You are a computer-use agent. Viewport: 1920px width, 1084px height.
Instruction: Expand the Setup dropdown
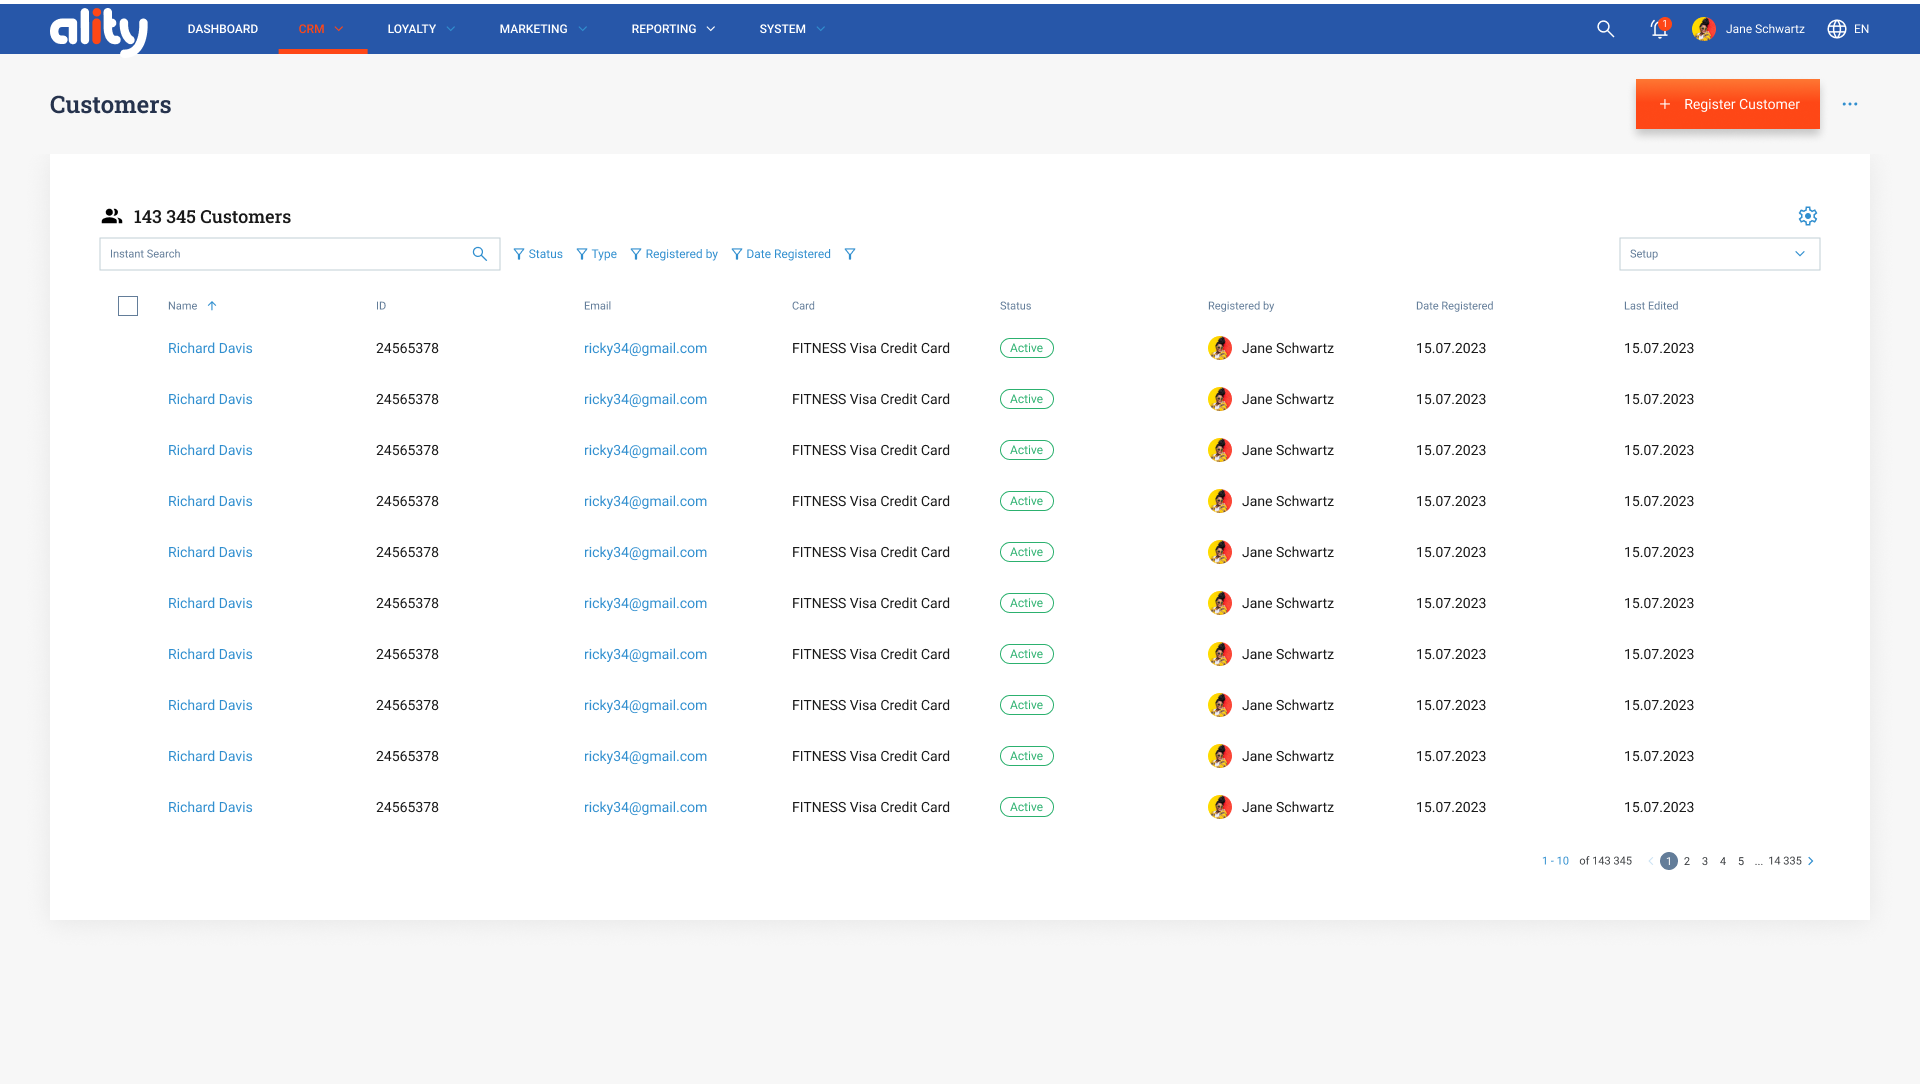pos(1719,254)
